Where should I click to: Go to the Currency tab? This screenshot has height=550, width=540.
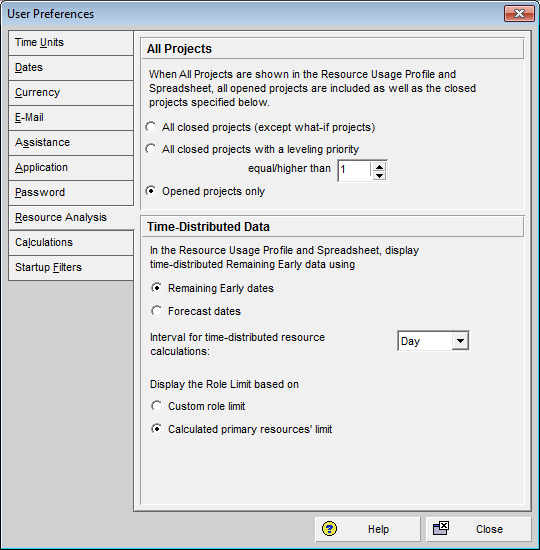(71, 93)
